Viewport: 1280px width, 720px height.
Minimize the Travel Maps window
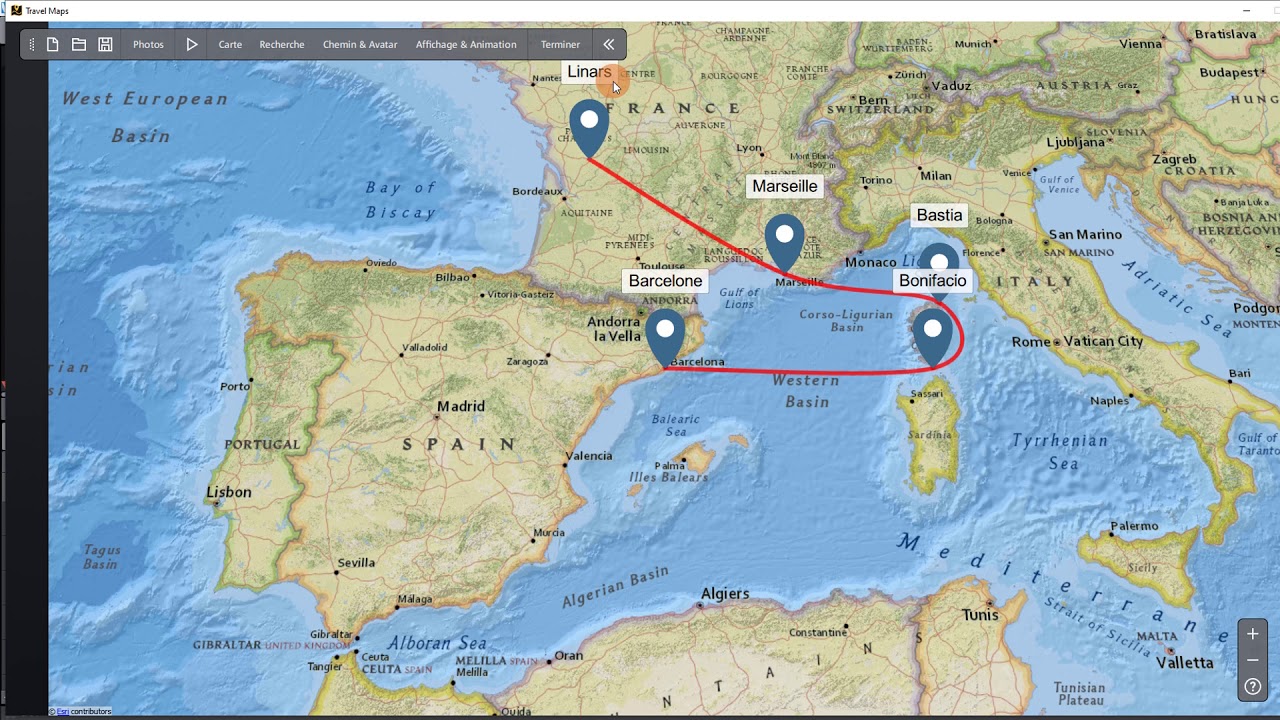[x=1246, y=10]
